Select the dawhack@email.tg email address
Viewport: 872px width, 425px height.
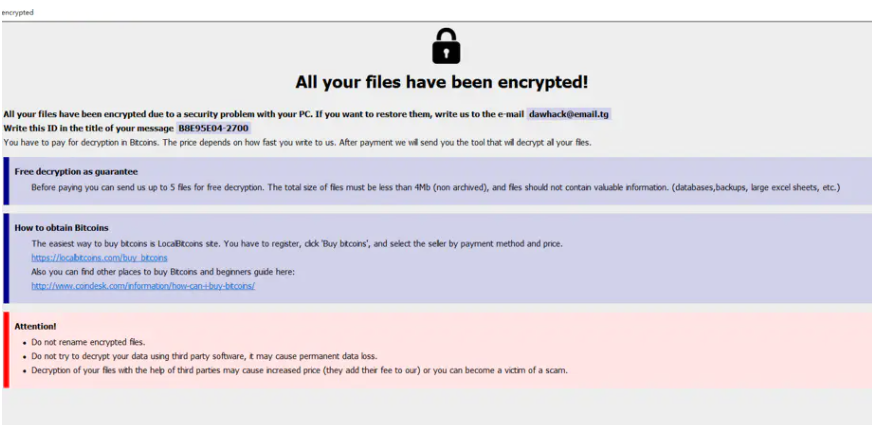pyautogui.click(x=569, y=114)
